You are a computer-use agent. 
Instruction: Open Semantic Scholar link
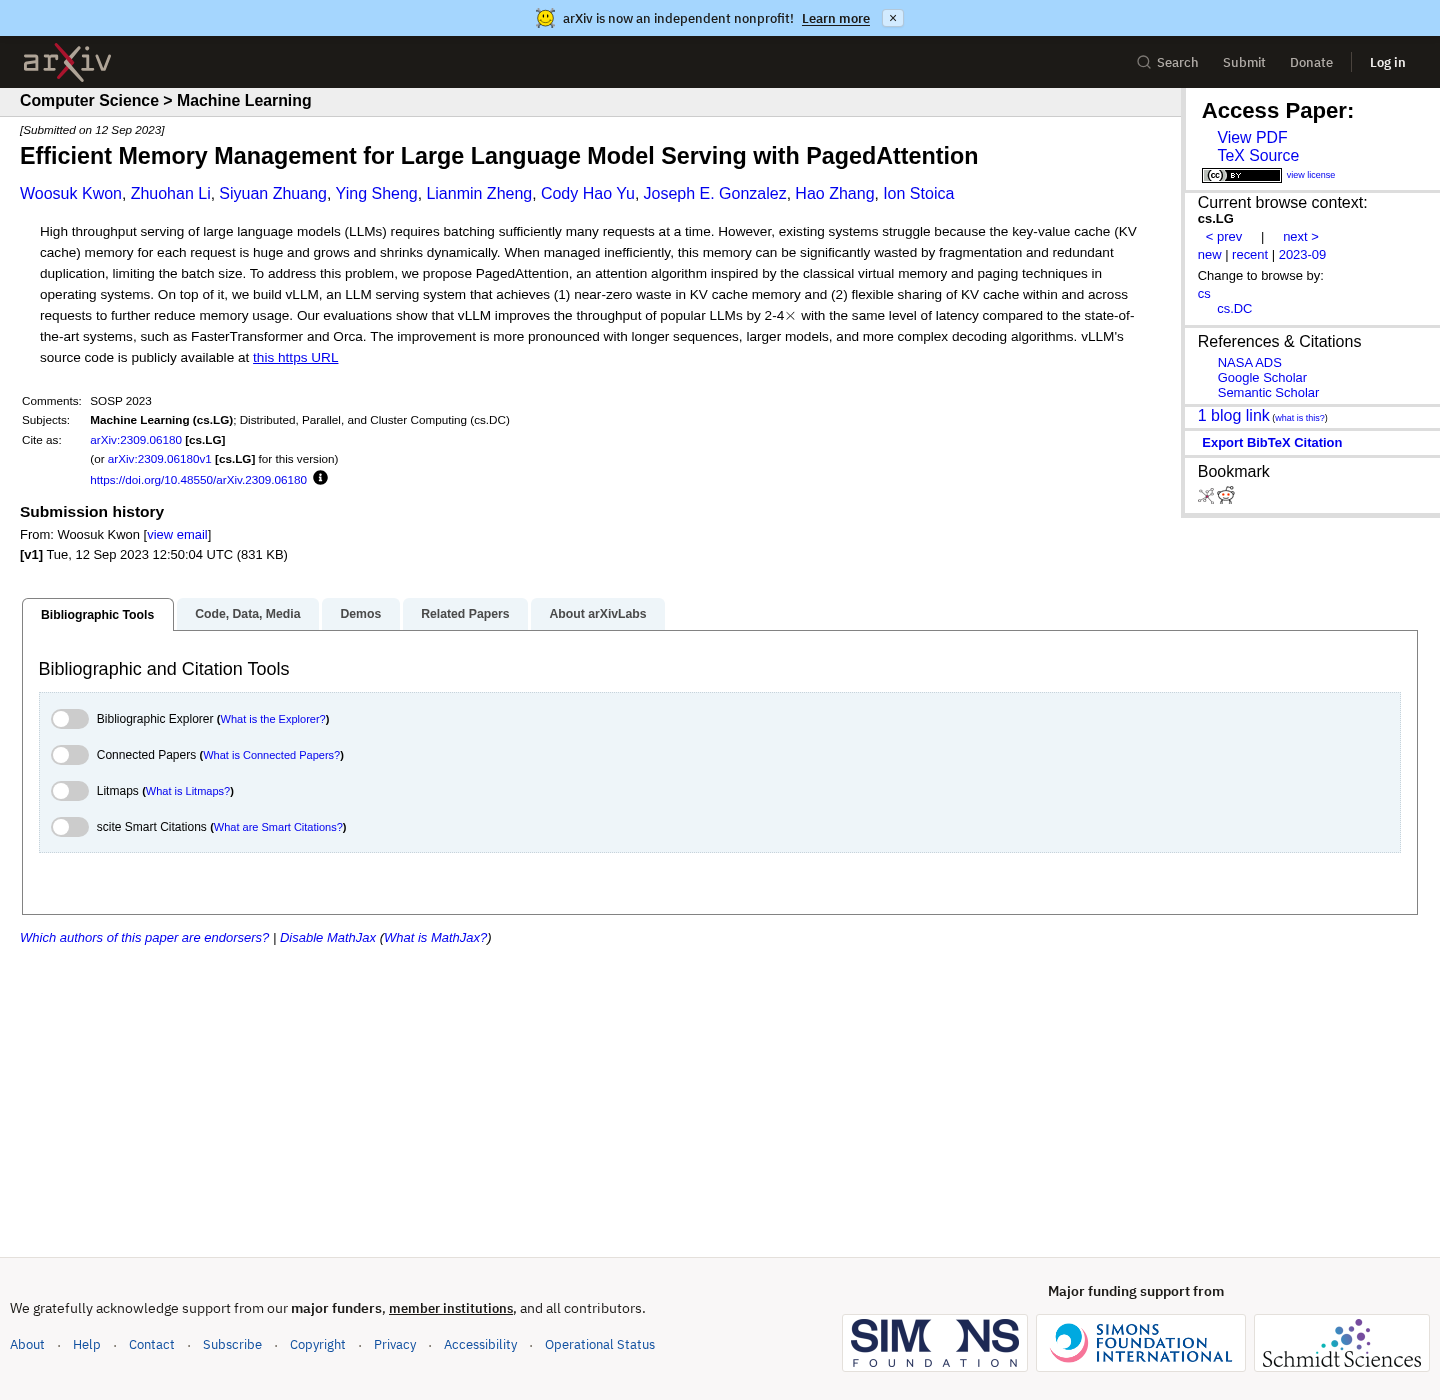click(x=1268, y=393)
